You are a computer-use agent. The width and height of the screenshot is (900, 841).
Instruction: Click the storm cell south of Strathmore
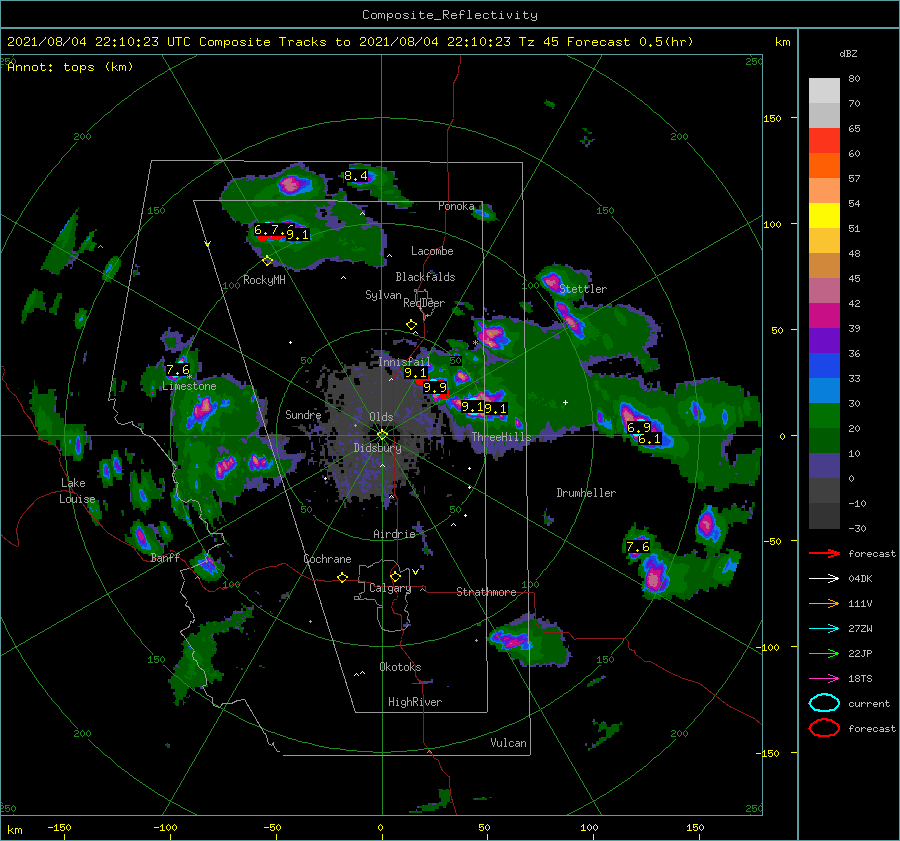click(513, 639)
